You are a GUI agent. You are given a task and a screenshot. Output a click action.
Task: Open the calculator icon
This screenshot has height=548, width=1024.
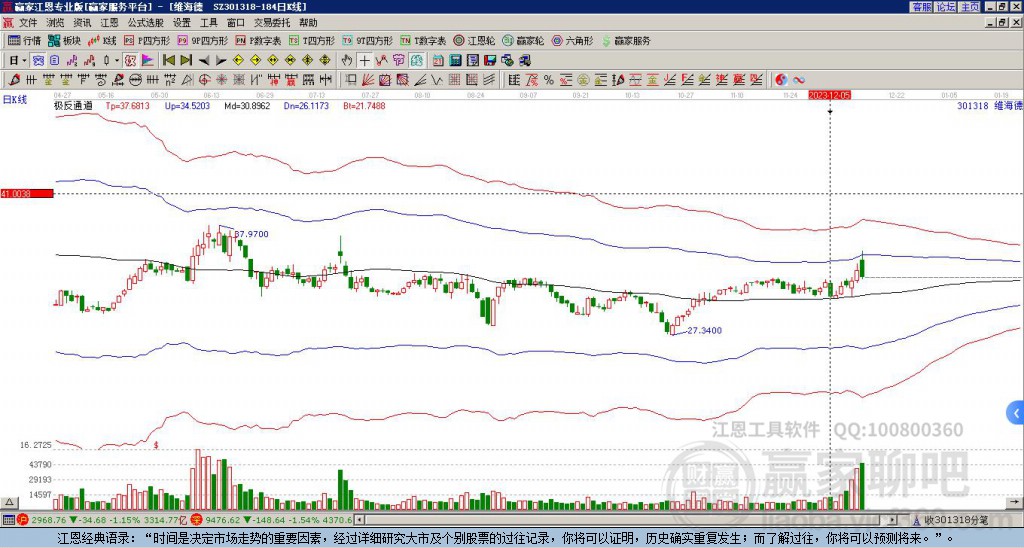(456, 61)
